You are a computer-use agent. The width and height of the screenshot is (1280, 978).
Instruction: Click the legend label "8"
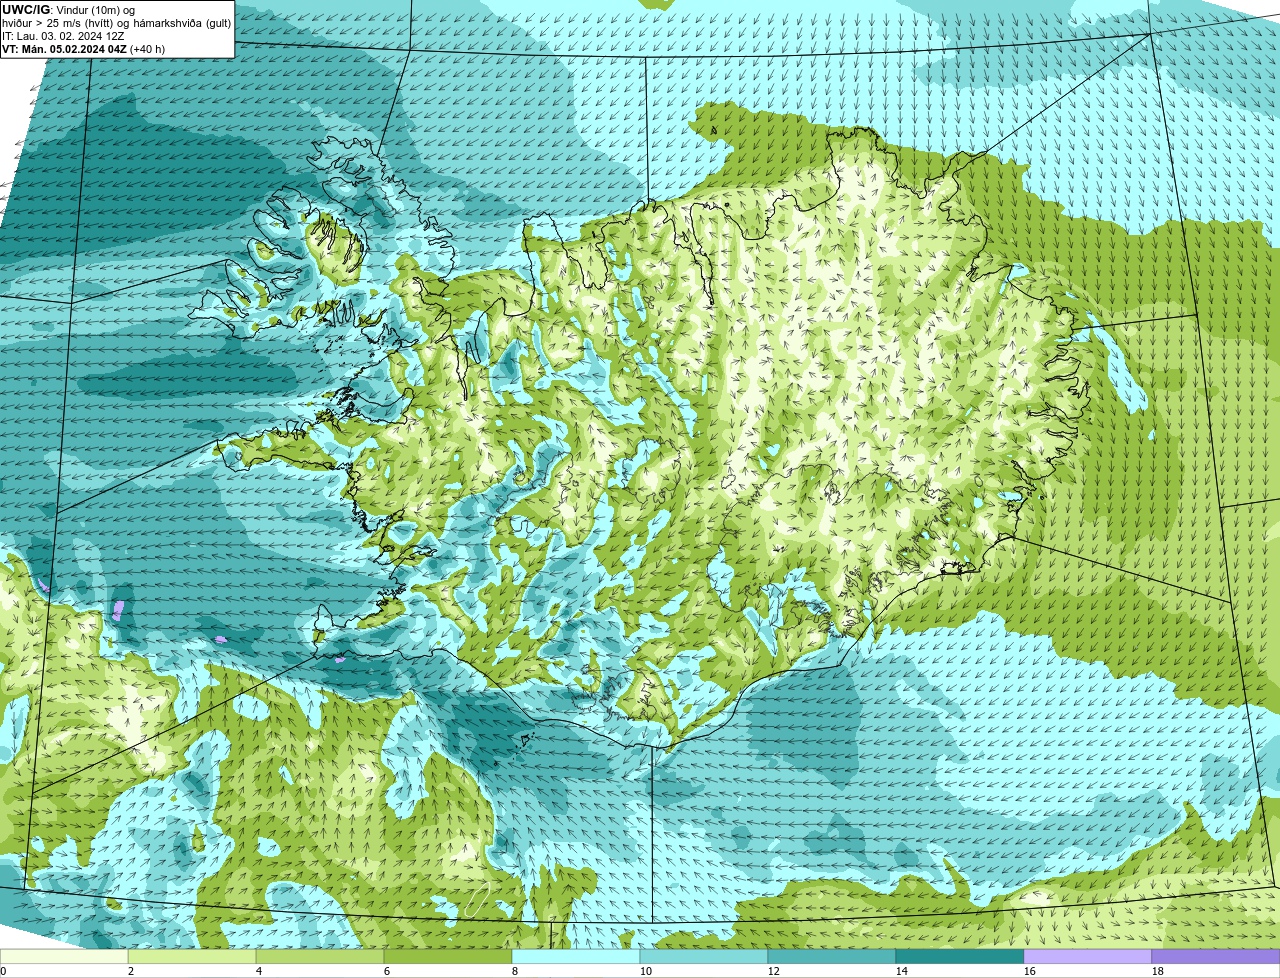pyautogui.click(x=515, y=971)
